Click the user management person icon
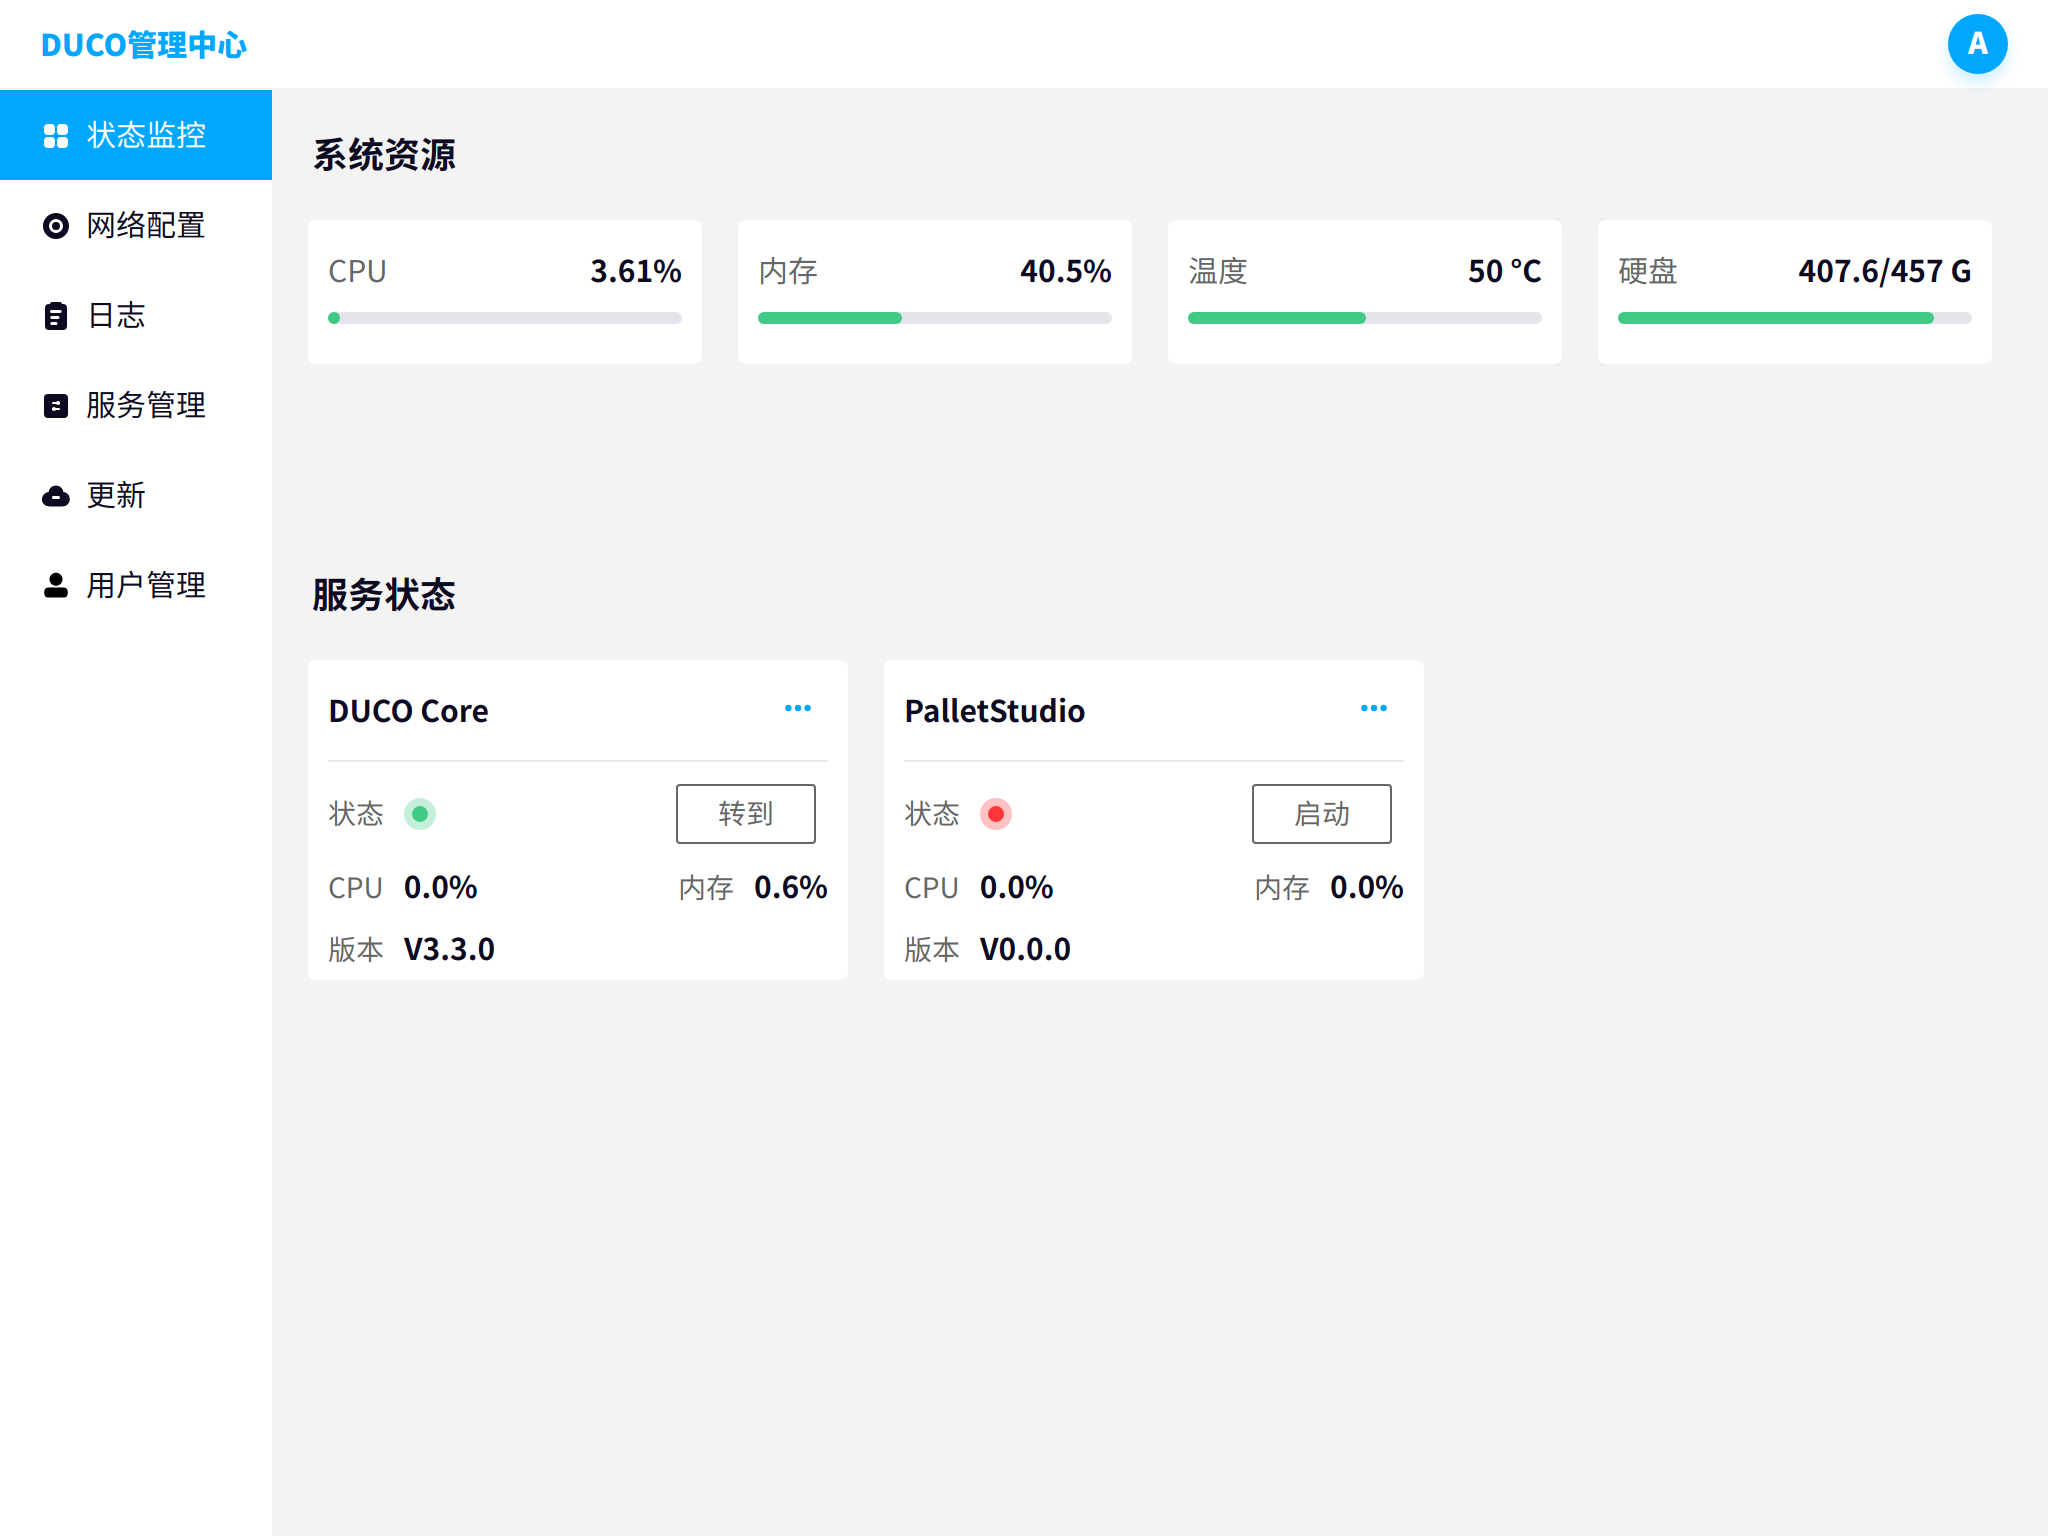 [x=56, y=586]
